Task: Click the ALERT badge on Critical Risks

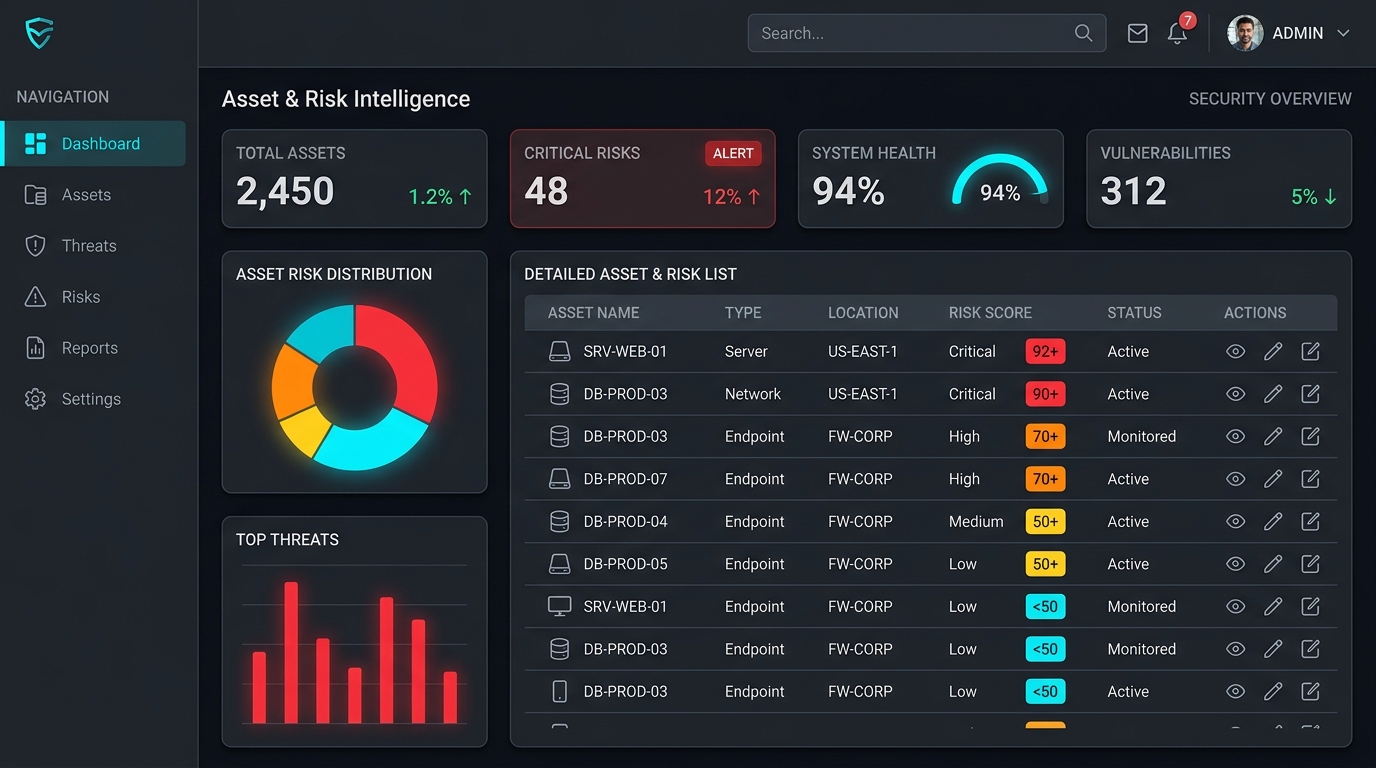Action: click(x=733, y=153)
